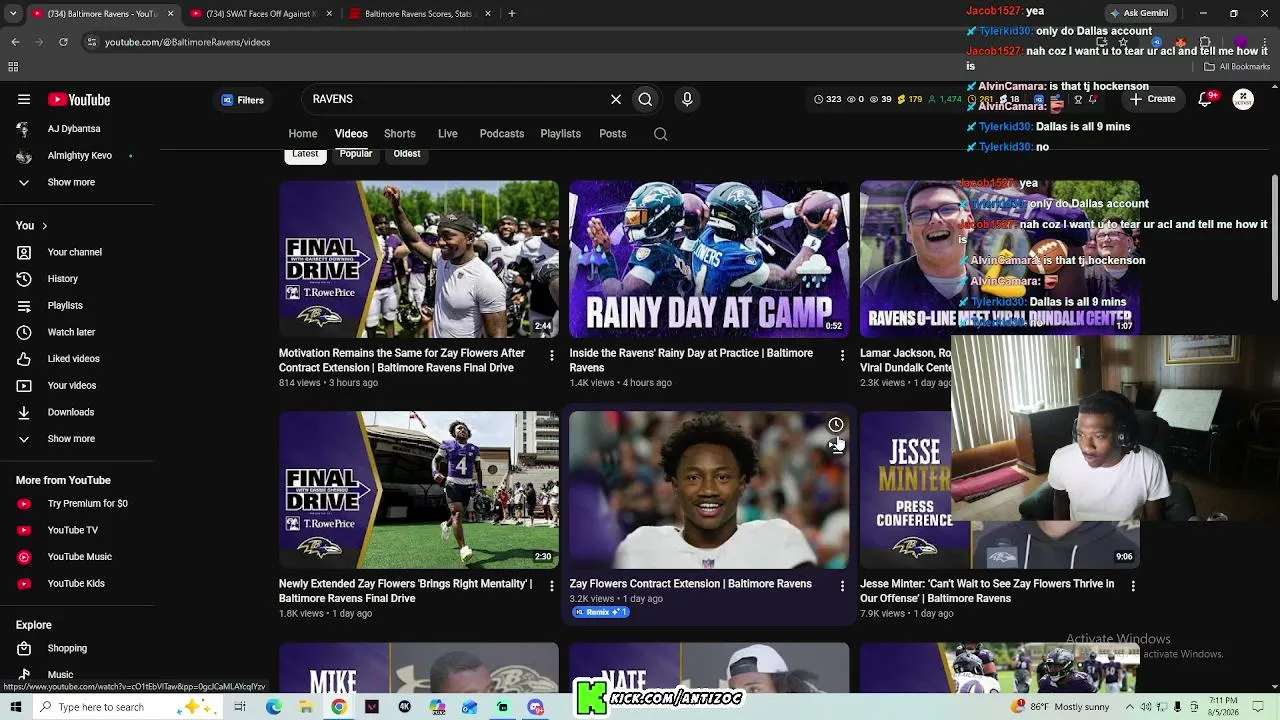Viewport: 1280px width, 720px height.
Task: Open a new Chrome tab
Action: pos(511,14)
